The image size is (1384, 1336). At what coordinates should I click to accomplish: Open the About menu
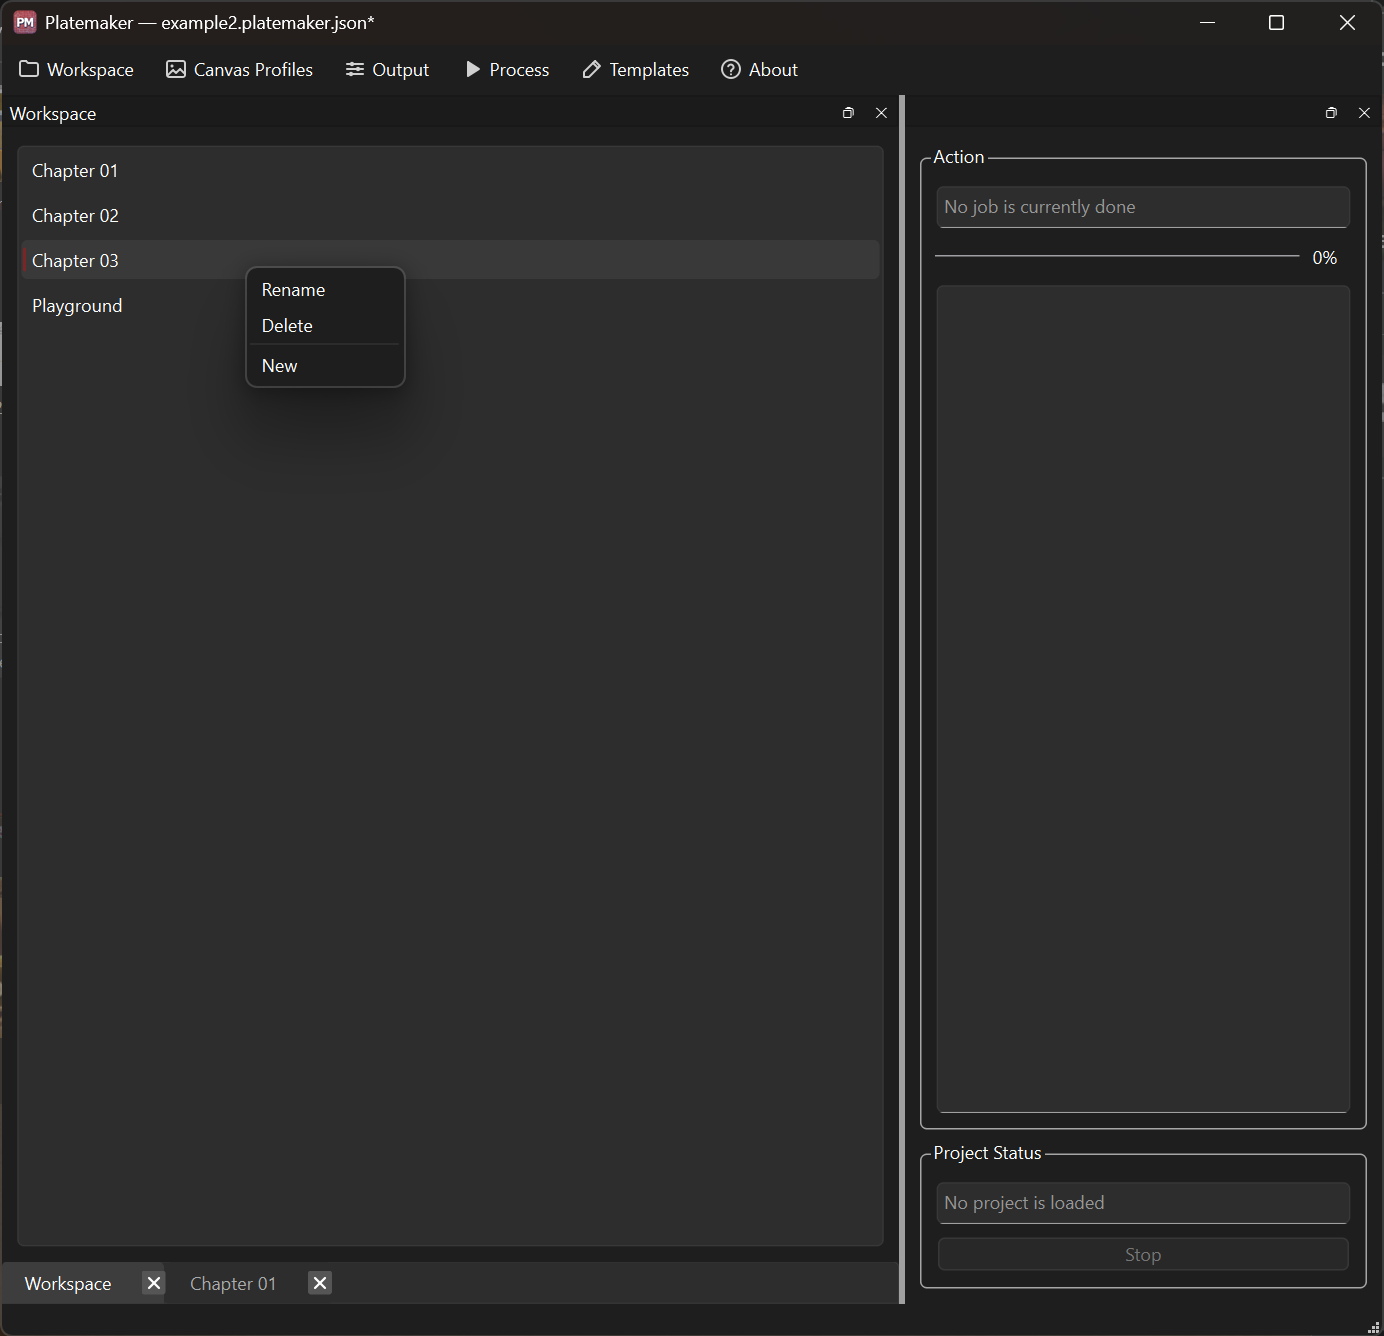(759, 69)
